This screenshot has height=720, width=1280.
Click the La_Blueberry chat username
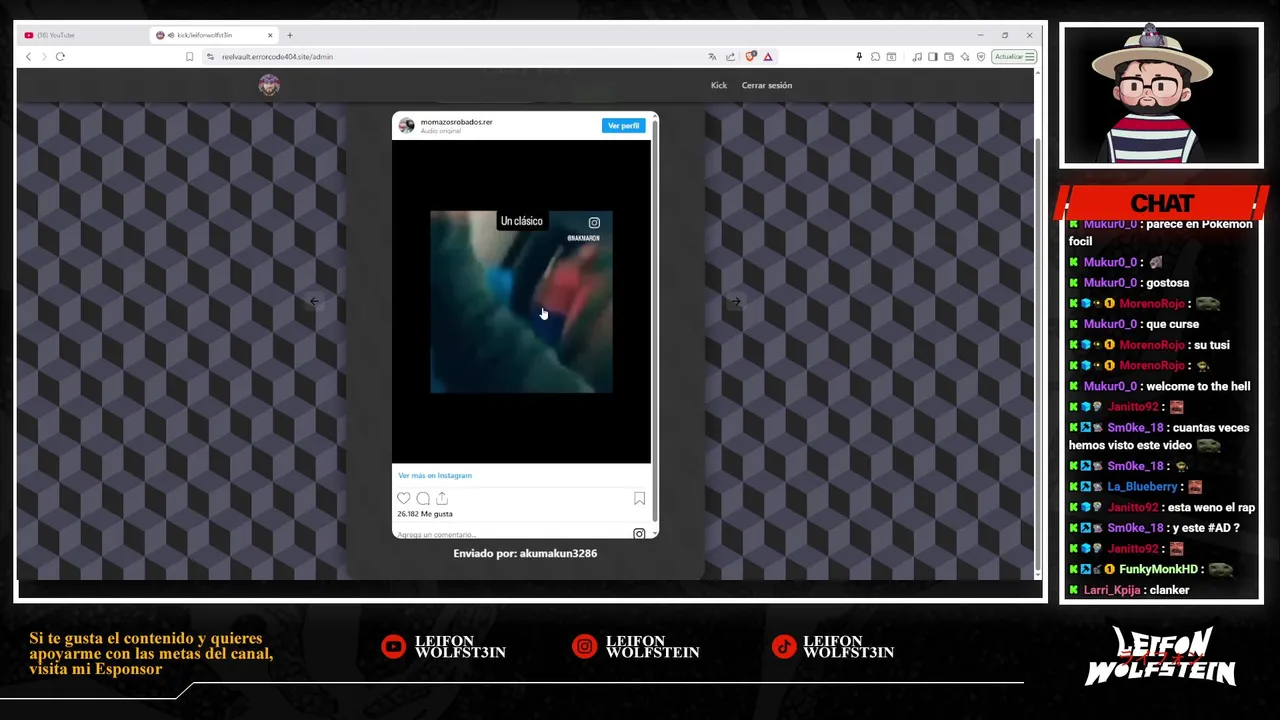1141,487
